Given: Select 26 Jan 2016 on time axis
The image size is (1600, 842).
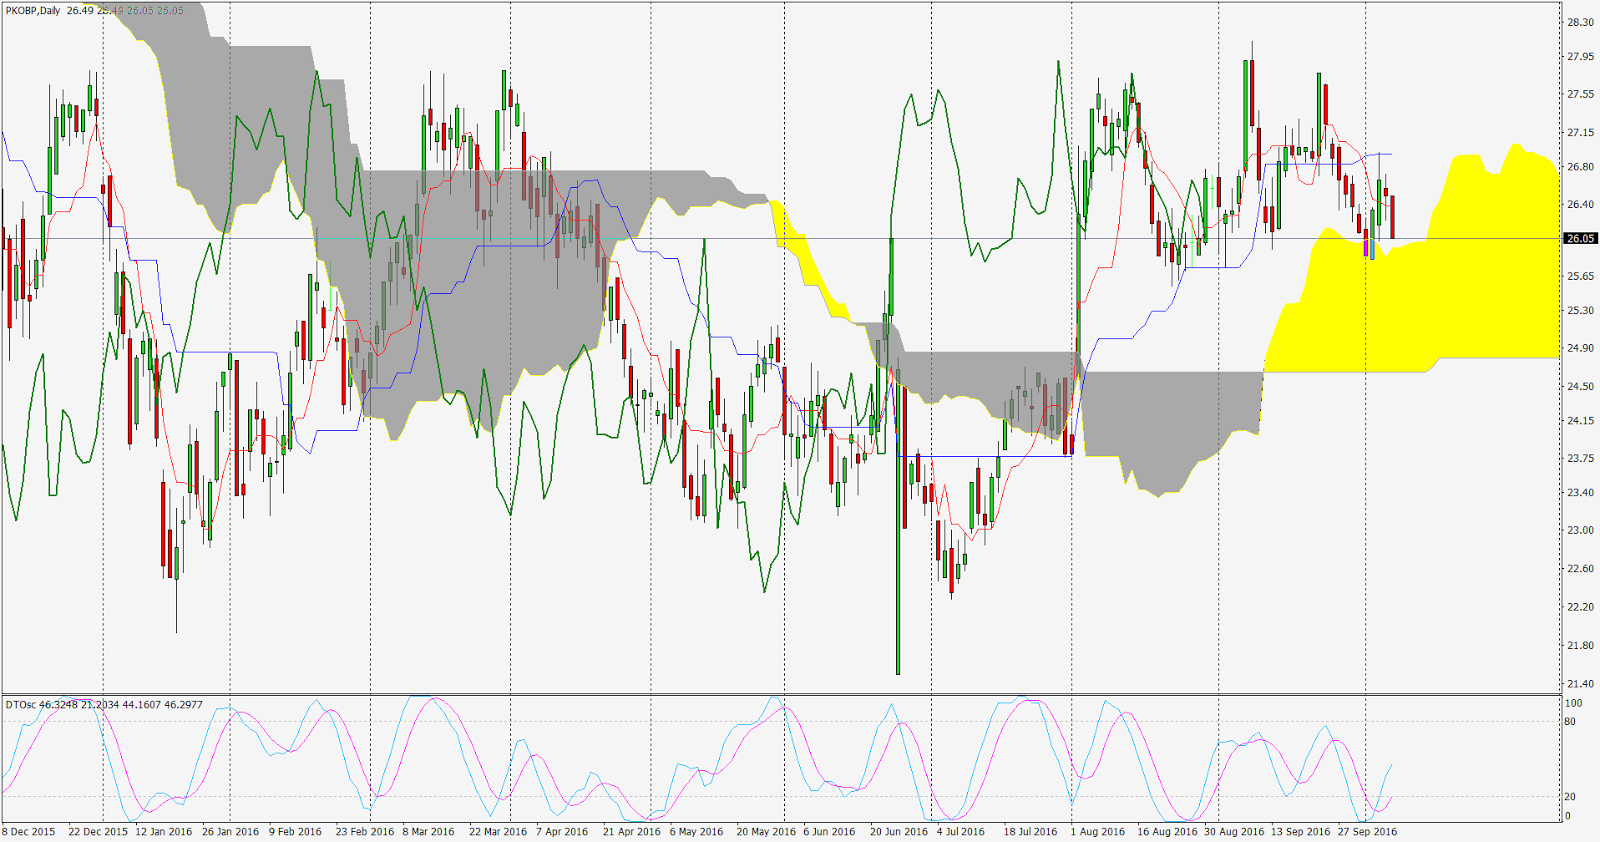Looking at the screenshot, I should pyautogui.click(x=231, y=832).
